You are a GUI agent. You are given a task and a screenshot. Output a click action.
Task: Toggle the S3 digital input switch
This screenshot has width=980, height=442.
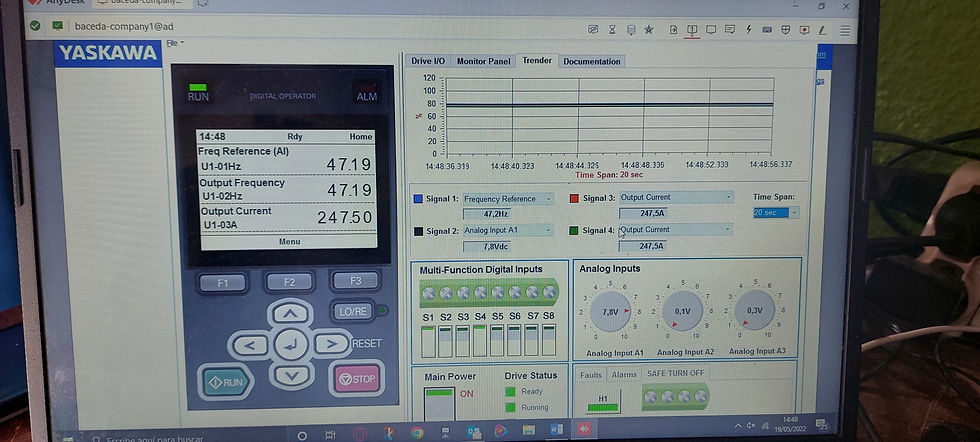tap(462, 341)
